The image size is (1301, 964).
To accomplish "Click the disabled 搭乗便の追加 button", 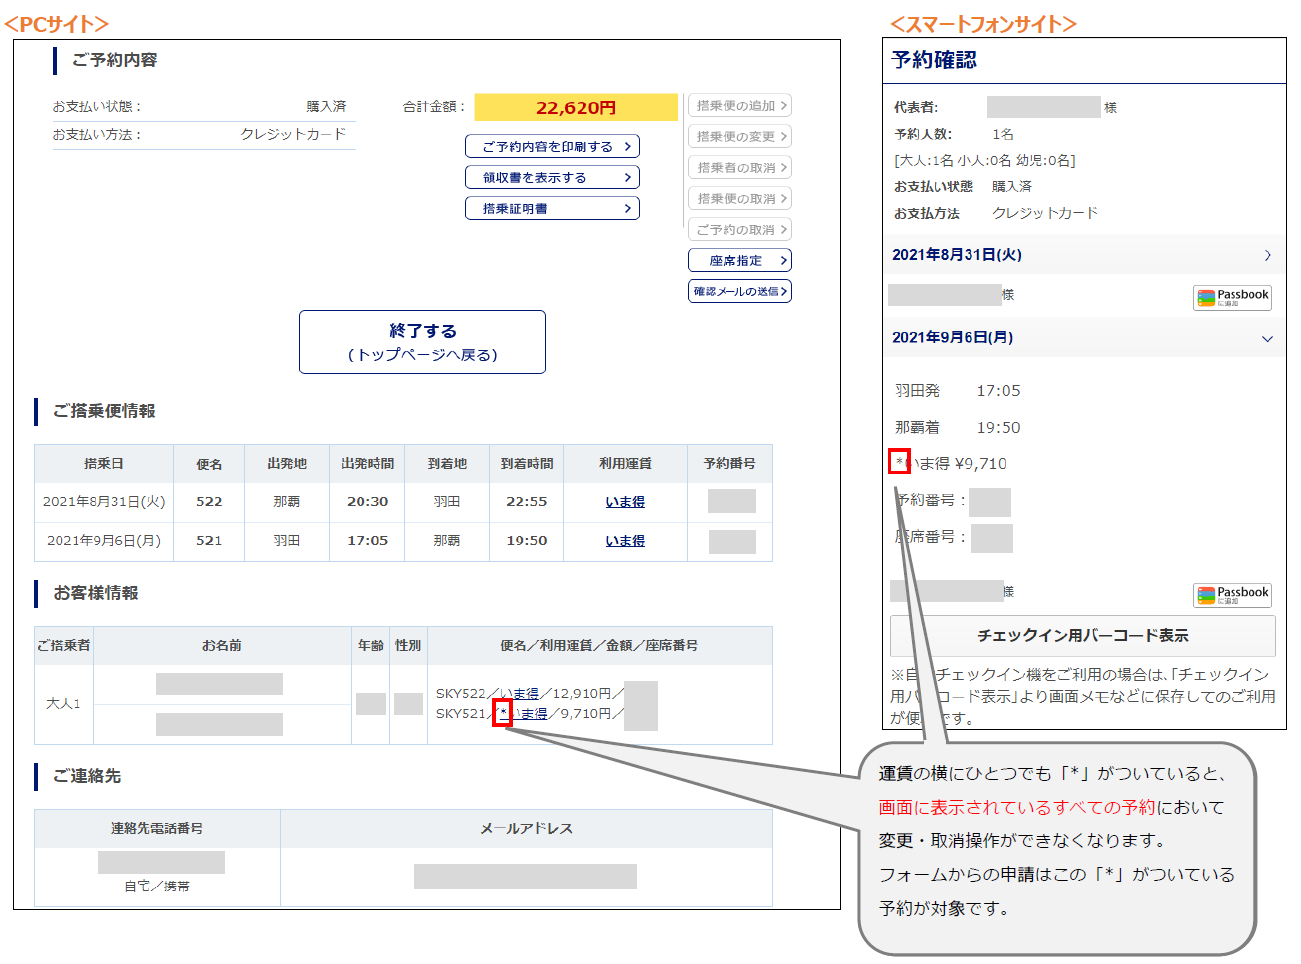I will click(739, 105).
